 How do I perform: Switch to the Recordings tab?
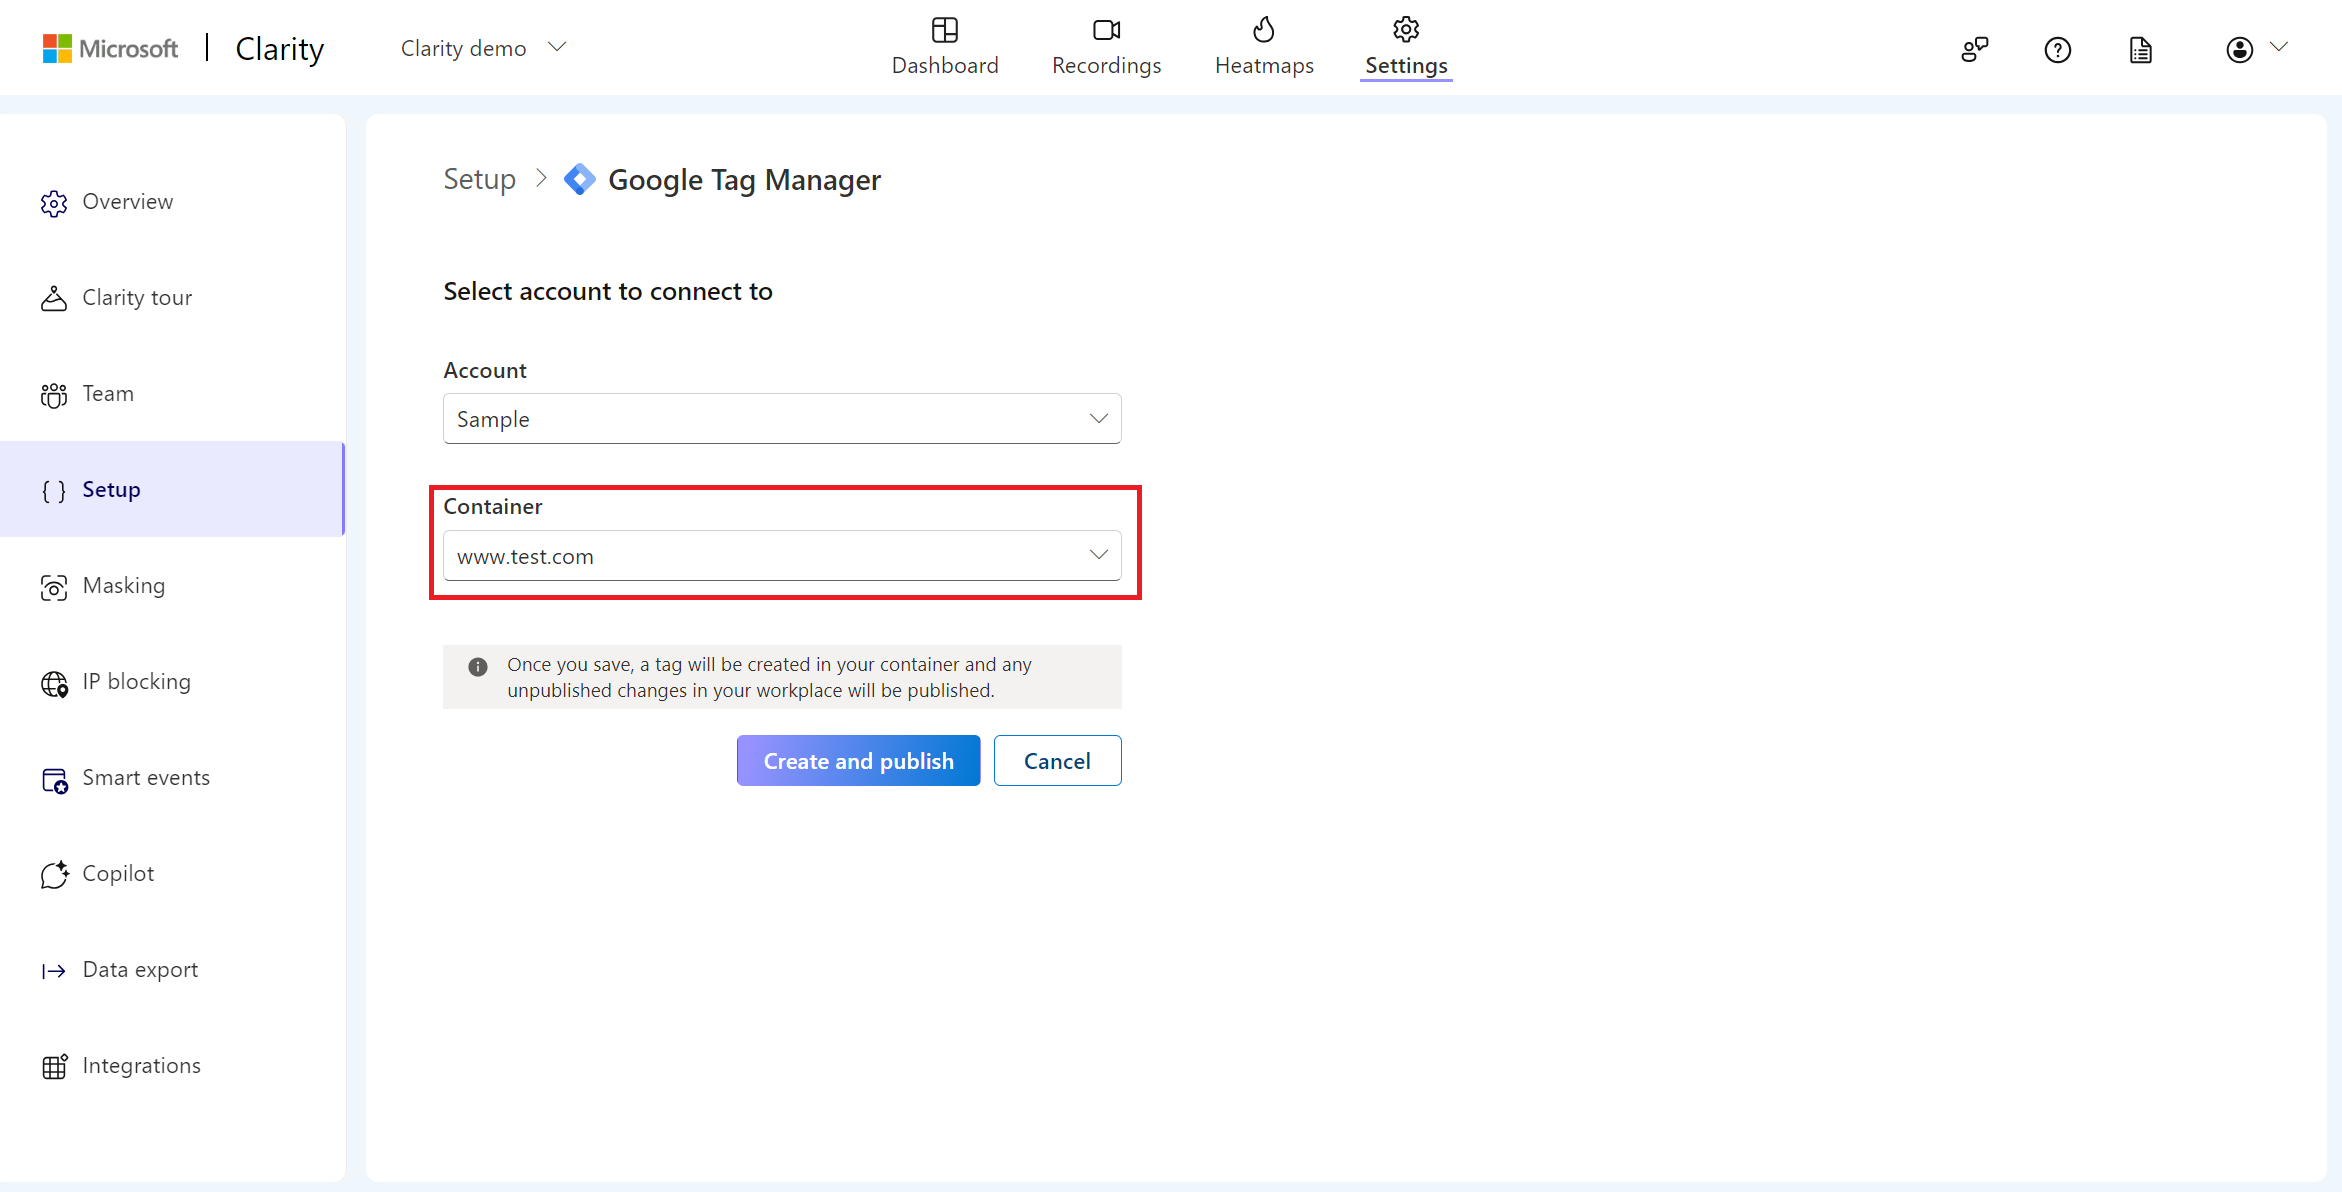tap(1106, 47)
